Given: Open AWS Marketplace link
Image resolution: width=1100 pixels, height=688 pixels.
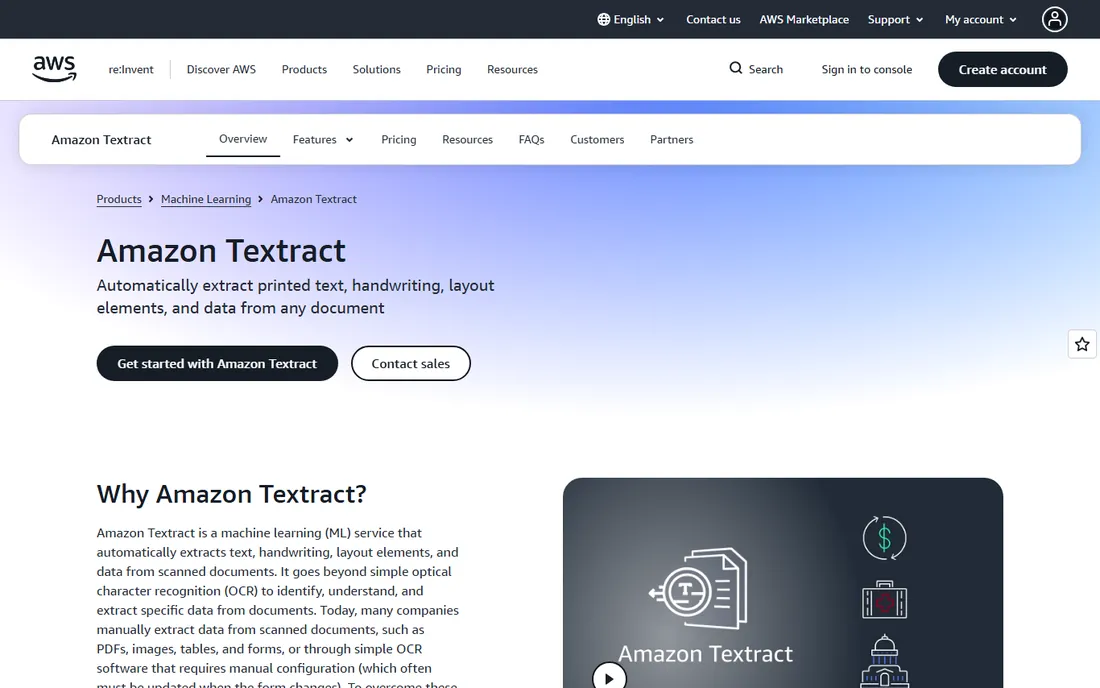Looking at the screenshot, I should click(804, 20).
